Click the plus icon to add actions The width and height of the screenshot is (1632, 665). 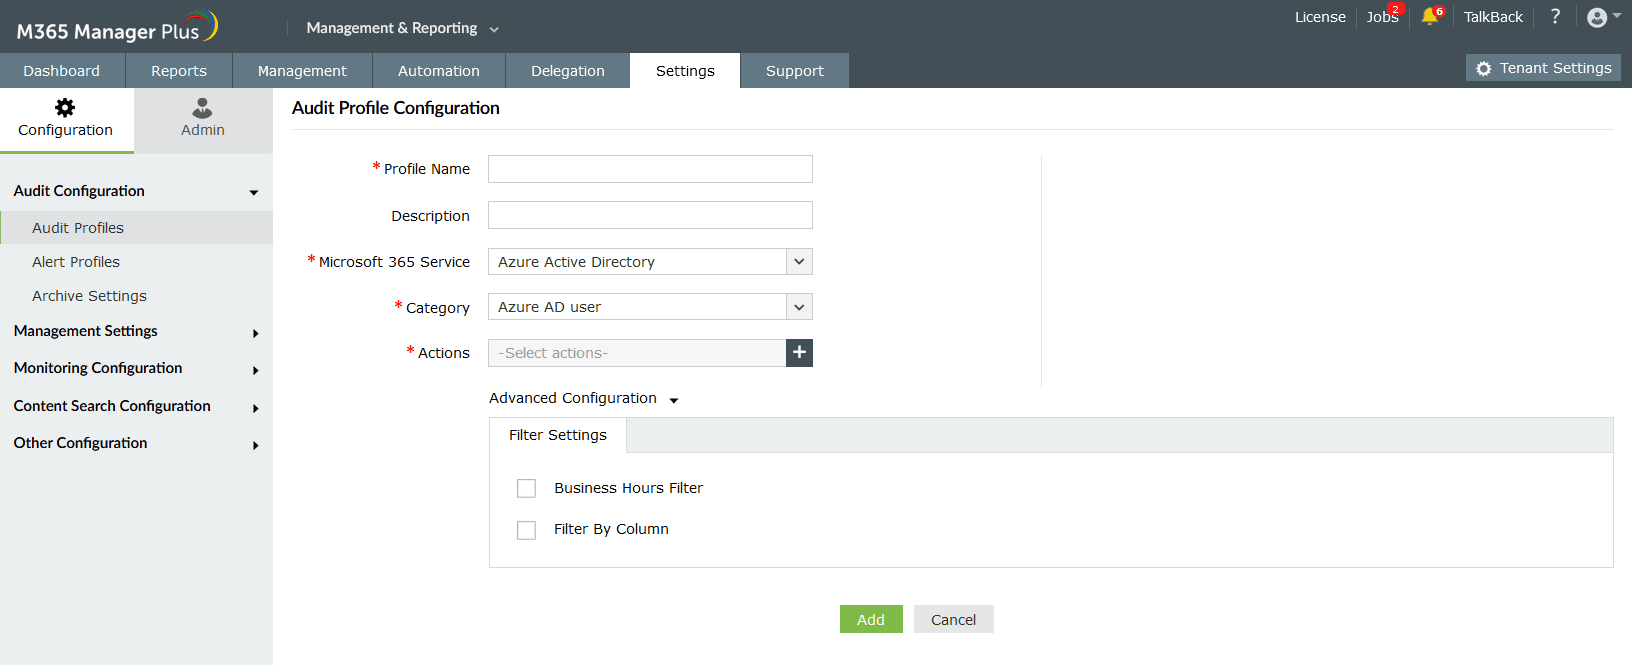click(x=799, y=353)
